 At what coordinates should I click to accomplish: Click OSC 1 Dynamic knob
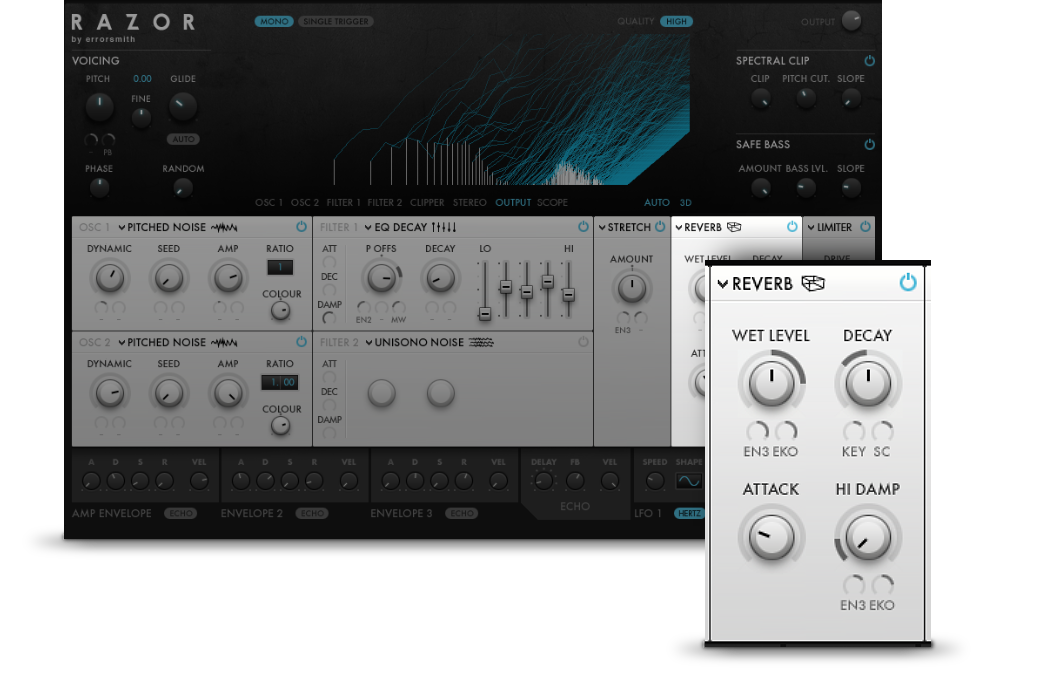tap(109, 278)
